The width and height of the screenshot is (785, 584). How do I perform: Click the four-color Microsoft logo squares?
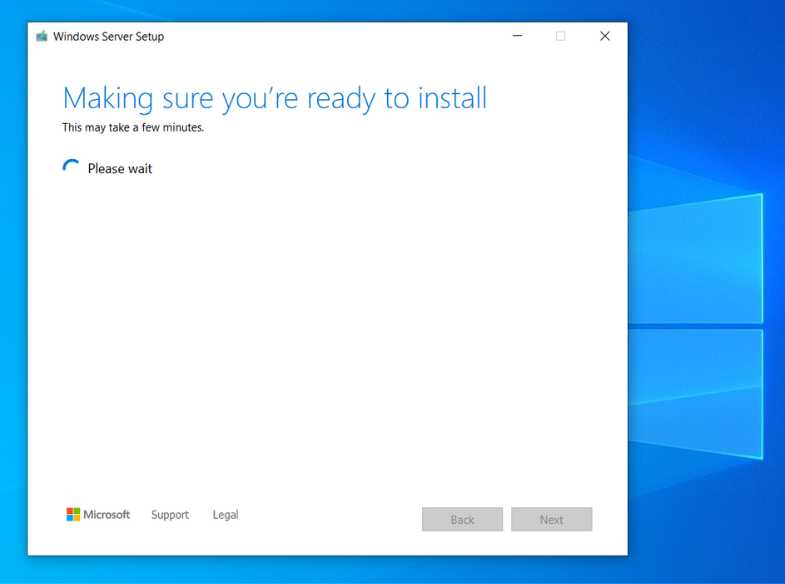pos(73,515)
